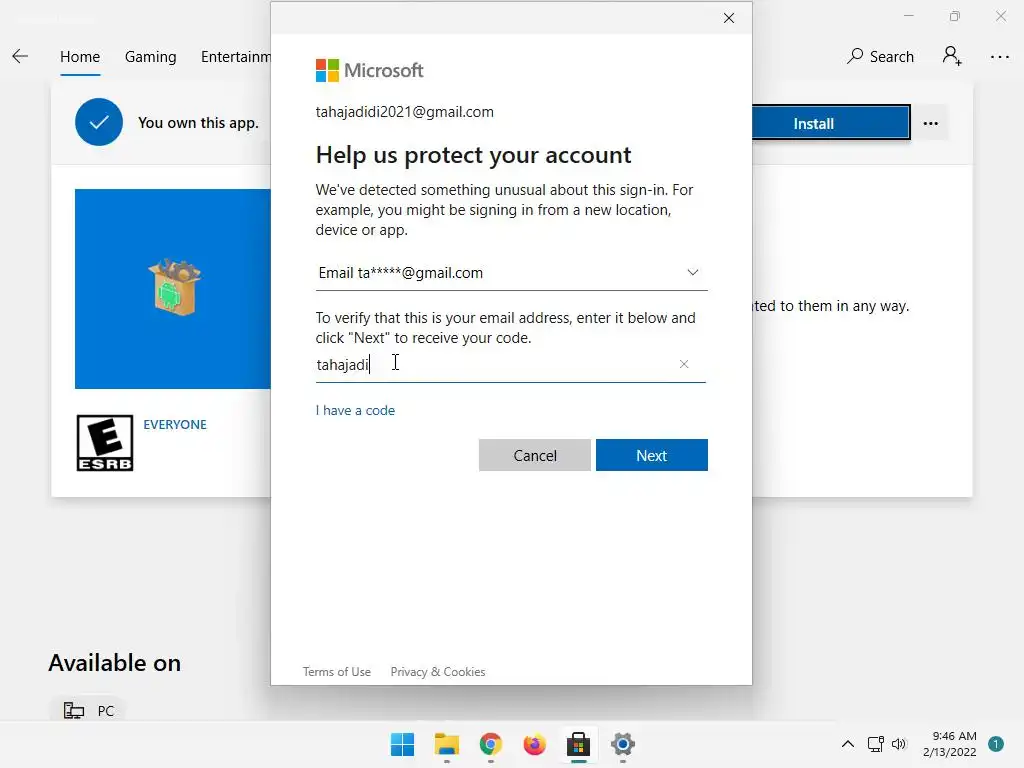Click the PC device icon under Available on

click(74, 710)
